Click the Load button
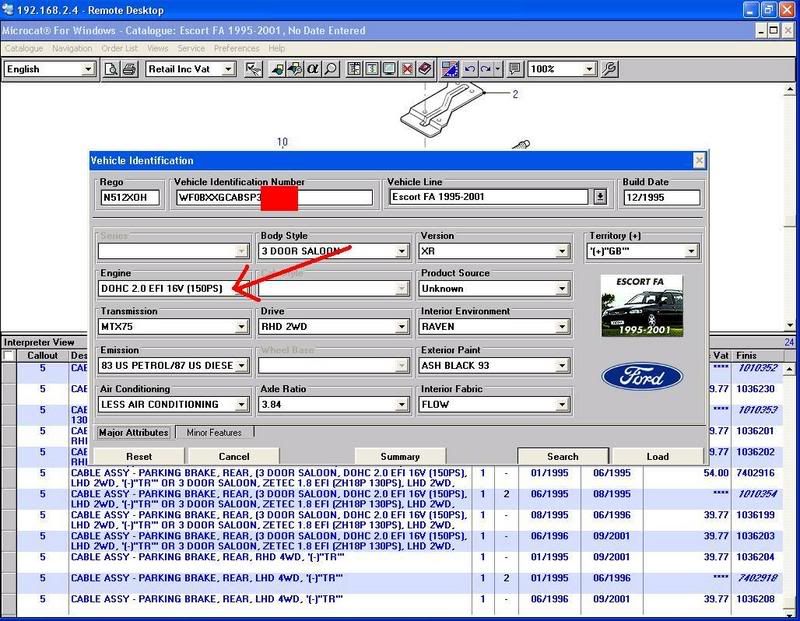 point(658,456)
